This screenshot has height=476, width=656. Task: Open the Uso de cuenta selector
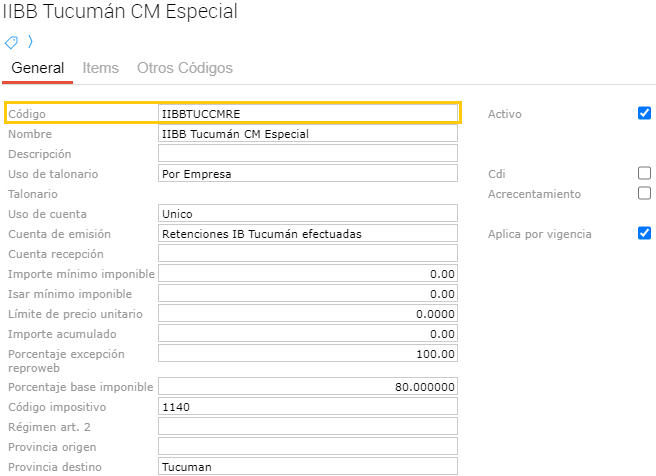[307, 214]
